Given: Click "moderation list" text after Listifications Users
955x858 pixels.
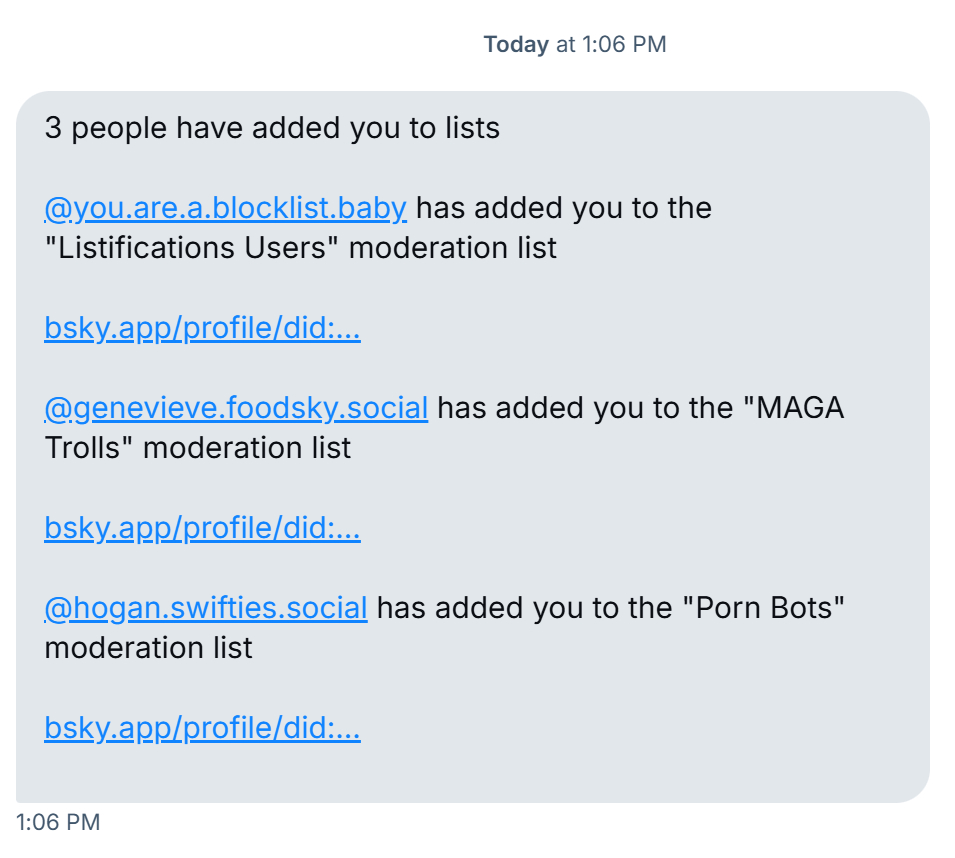Looking at the screenshot, I should pyautogui.click(x=452, y=247).
